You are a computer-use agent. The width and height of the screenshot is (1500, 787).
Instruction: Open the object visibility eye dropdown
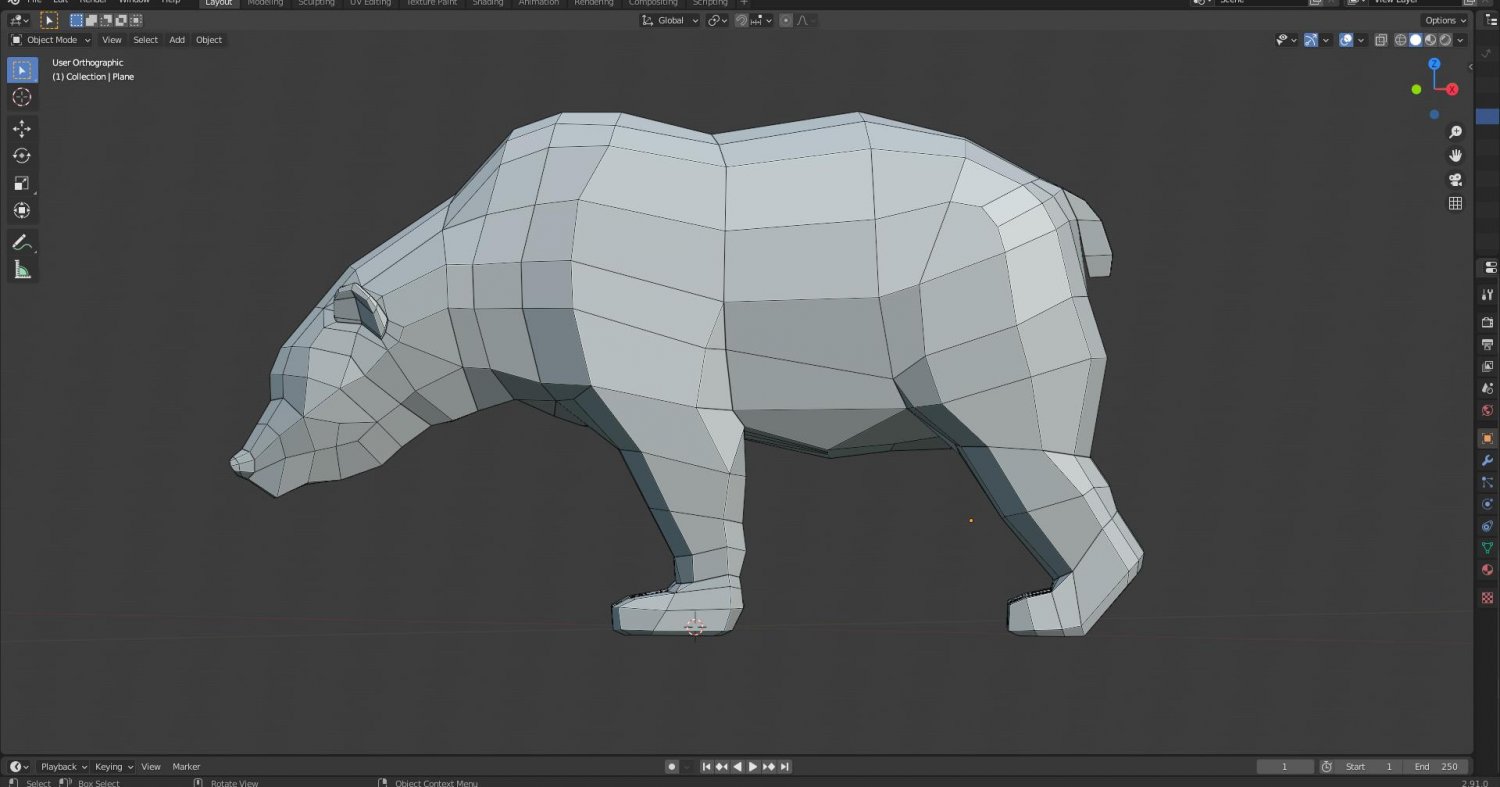point(1286,40)
